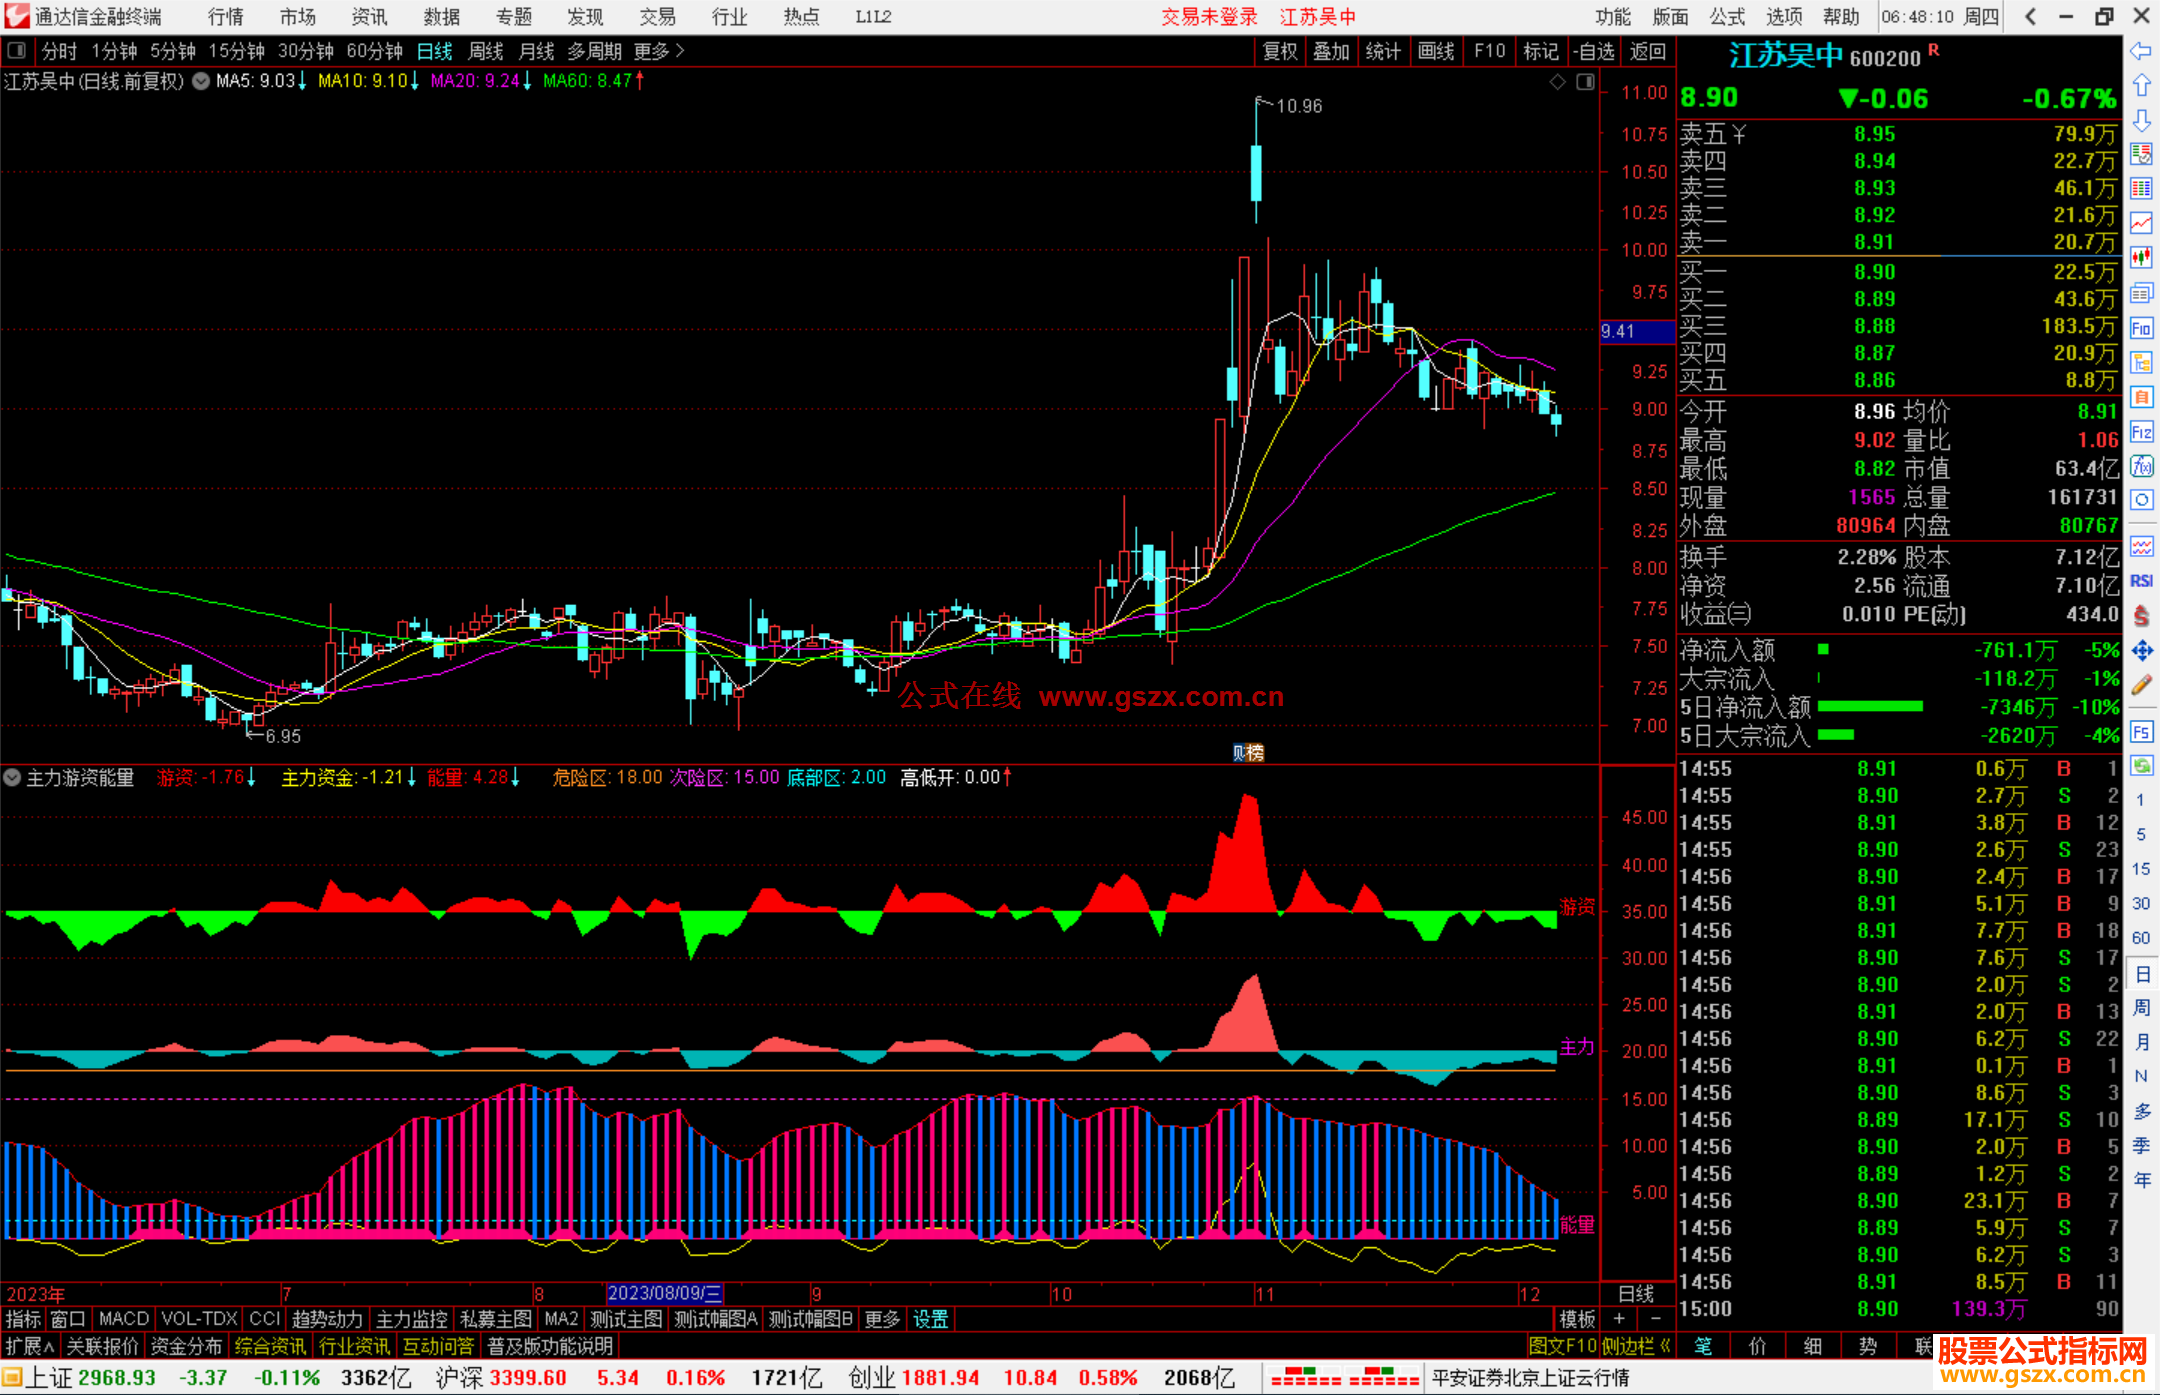Click the green refresh icon in sidebar
This screenshot has width=2160, height=1395.
[x=2141, y=766]
